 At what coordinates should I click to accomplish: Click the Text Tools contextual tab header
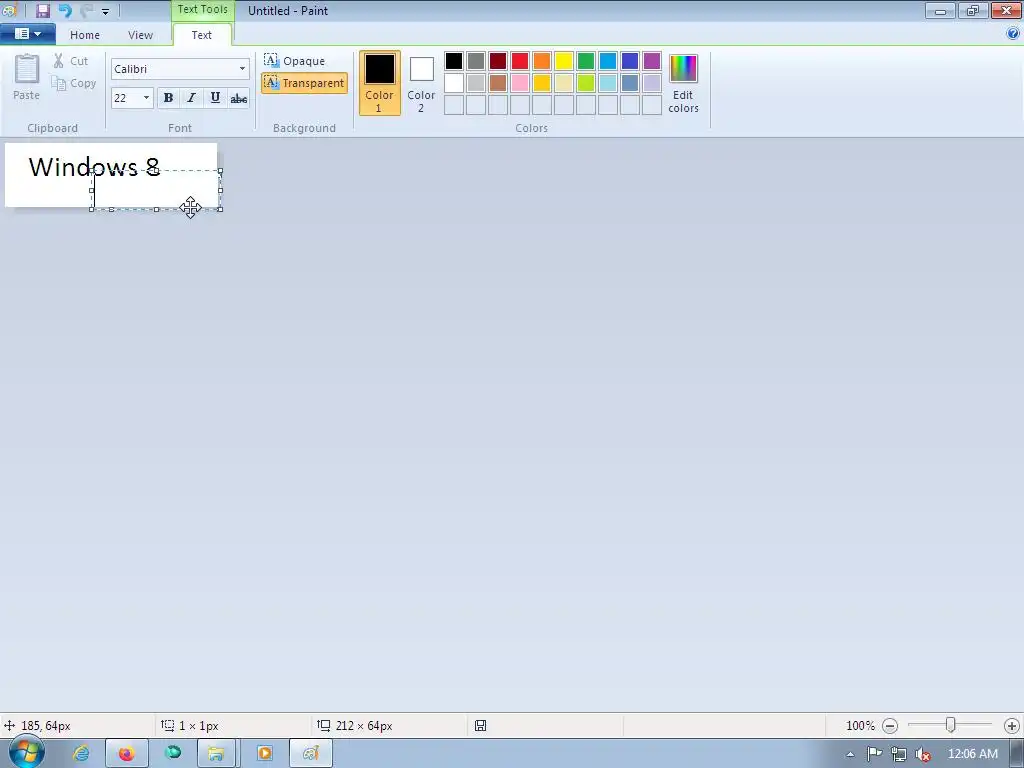click(x=202, y=10)
